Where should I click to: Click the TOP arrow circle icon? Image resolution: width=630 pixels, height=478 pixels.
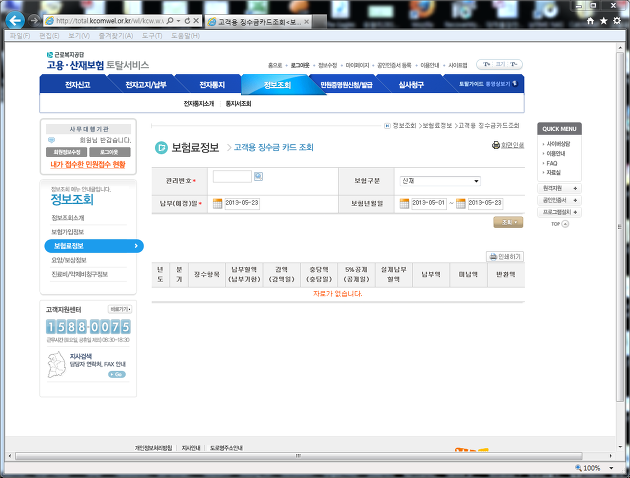[565, 224]
